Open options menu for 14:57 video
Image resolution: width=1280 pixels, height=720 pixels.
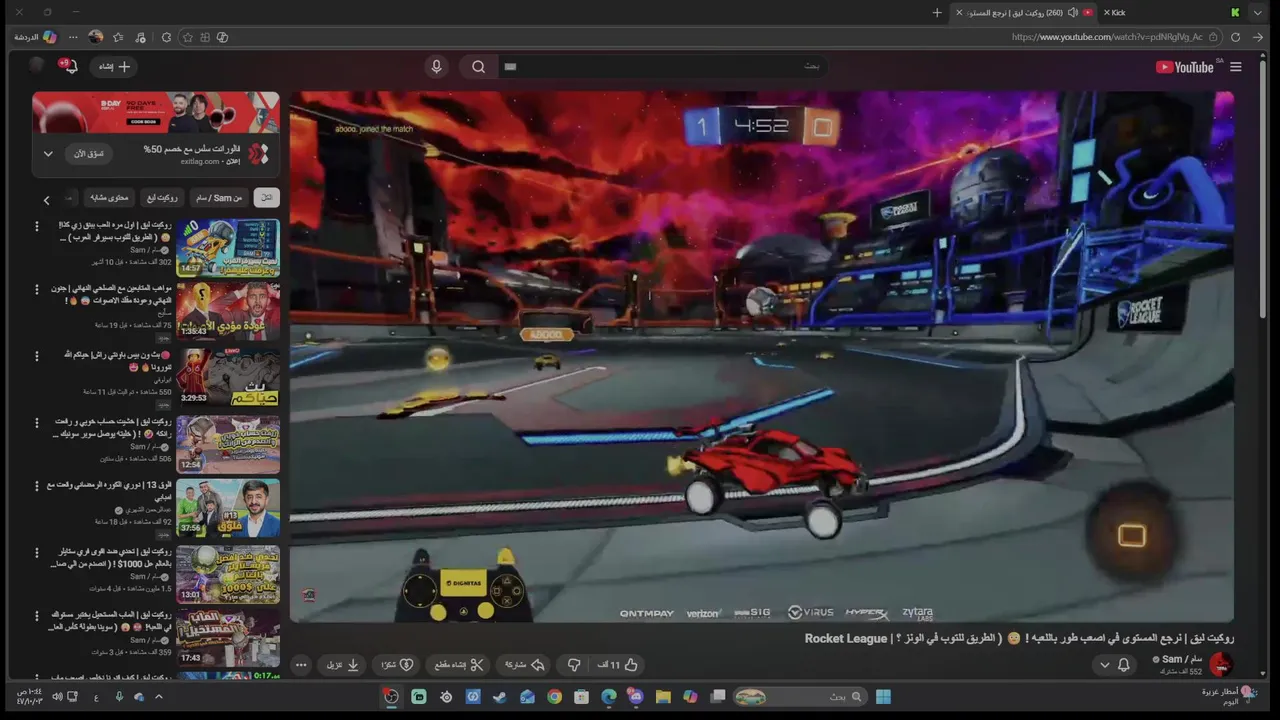37,226
